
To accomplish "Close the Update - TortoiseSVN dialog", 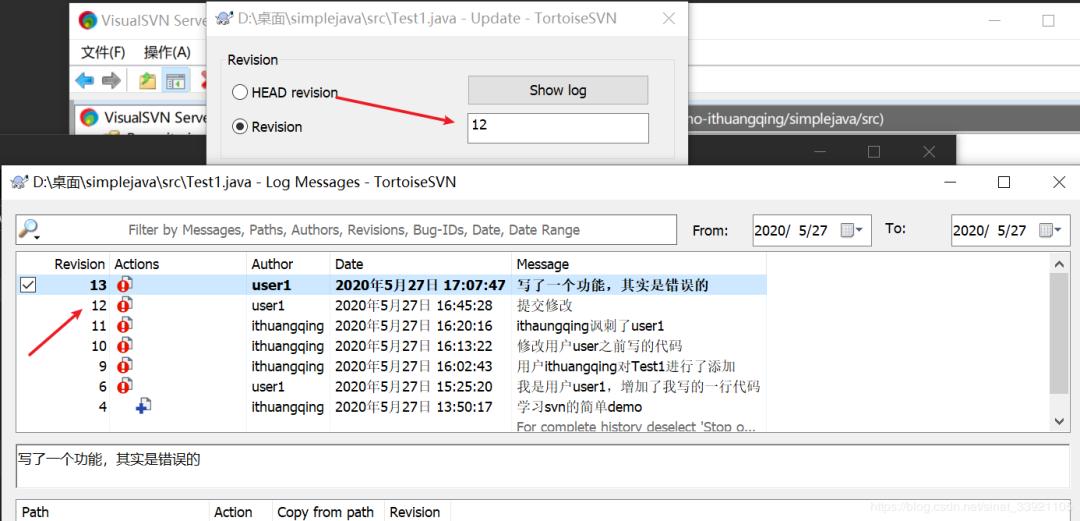I will [x=668, y=19].
